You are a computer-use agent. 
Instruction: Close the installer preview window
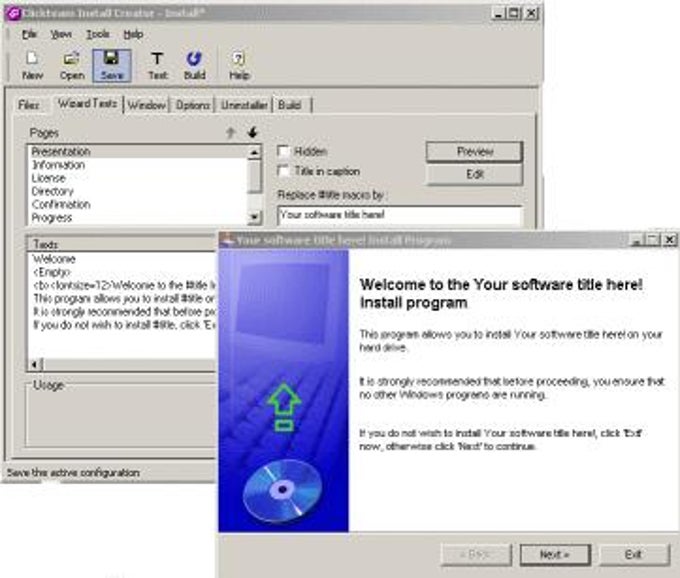click(670, 239)
